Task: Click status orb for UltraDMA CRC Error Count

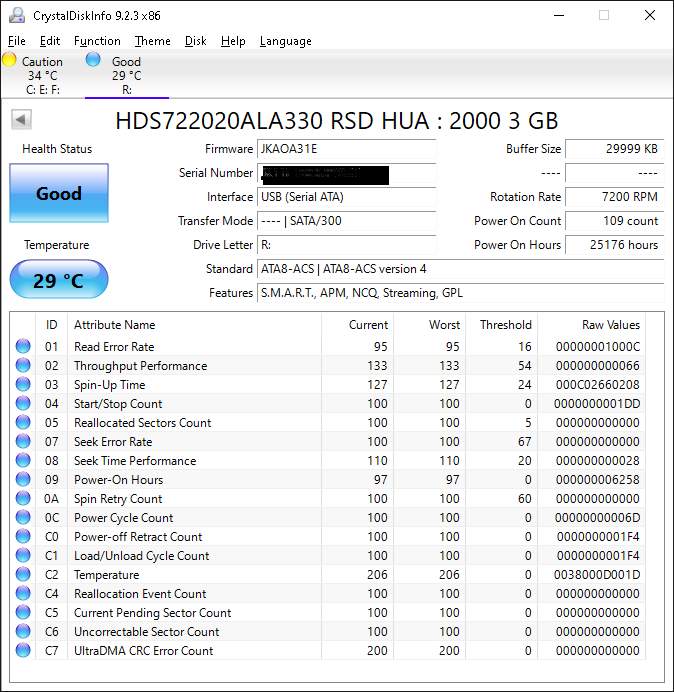Action: 23,650
